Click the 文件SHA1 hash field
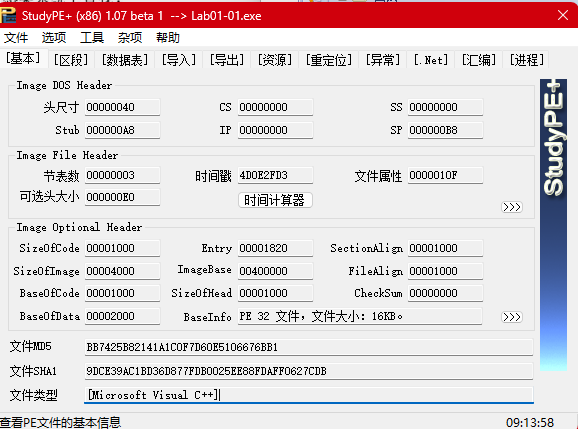The width and height of the screenshot is (578, 429). [309, 371]
